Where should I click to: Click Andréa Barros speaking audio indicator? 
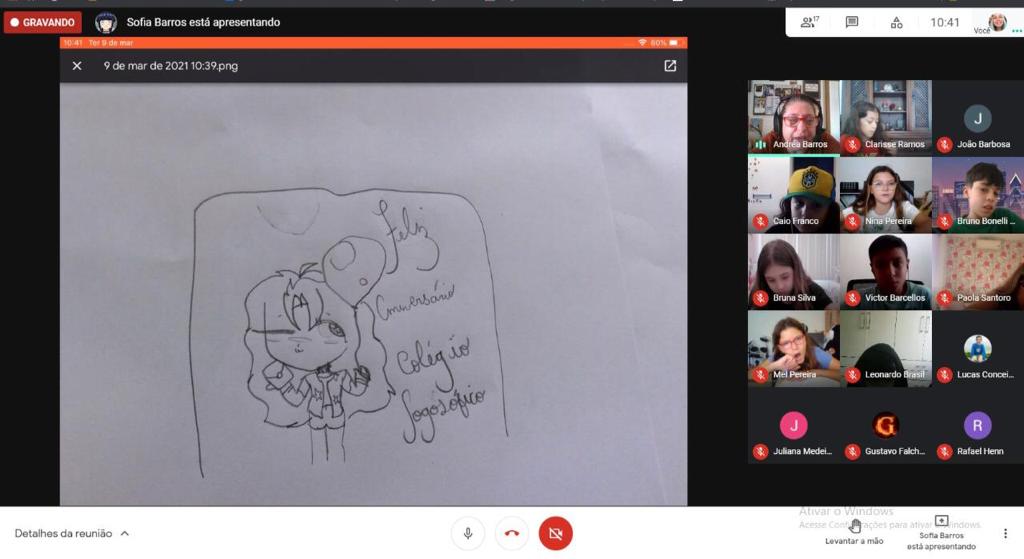[x=760, y=144]
